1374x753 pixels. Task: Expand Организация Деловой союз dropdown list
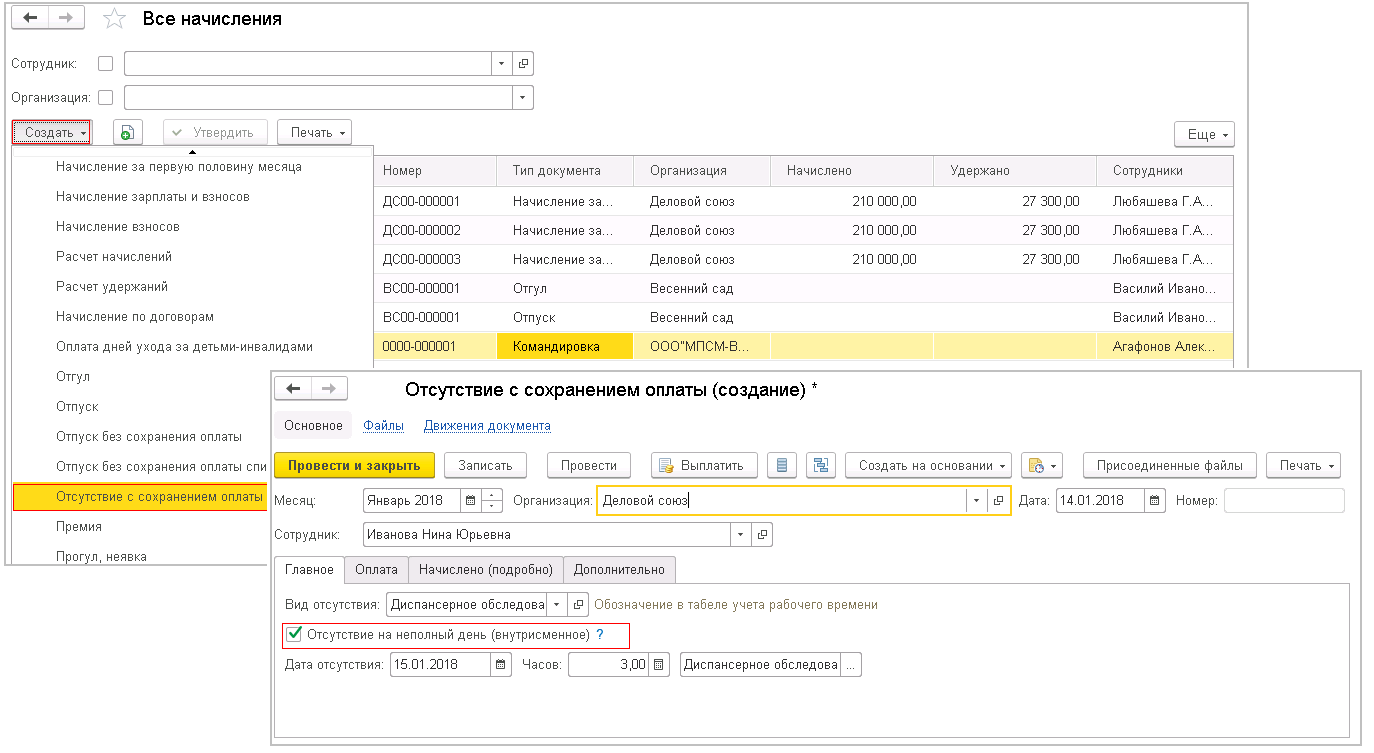coord(976,500)
